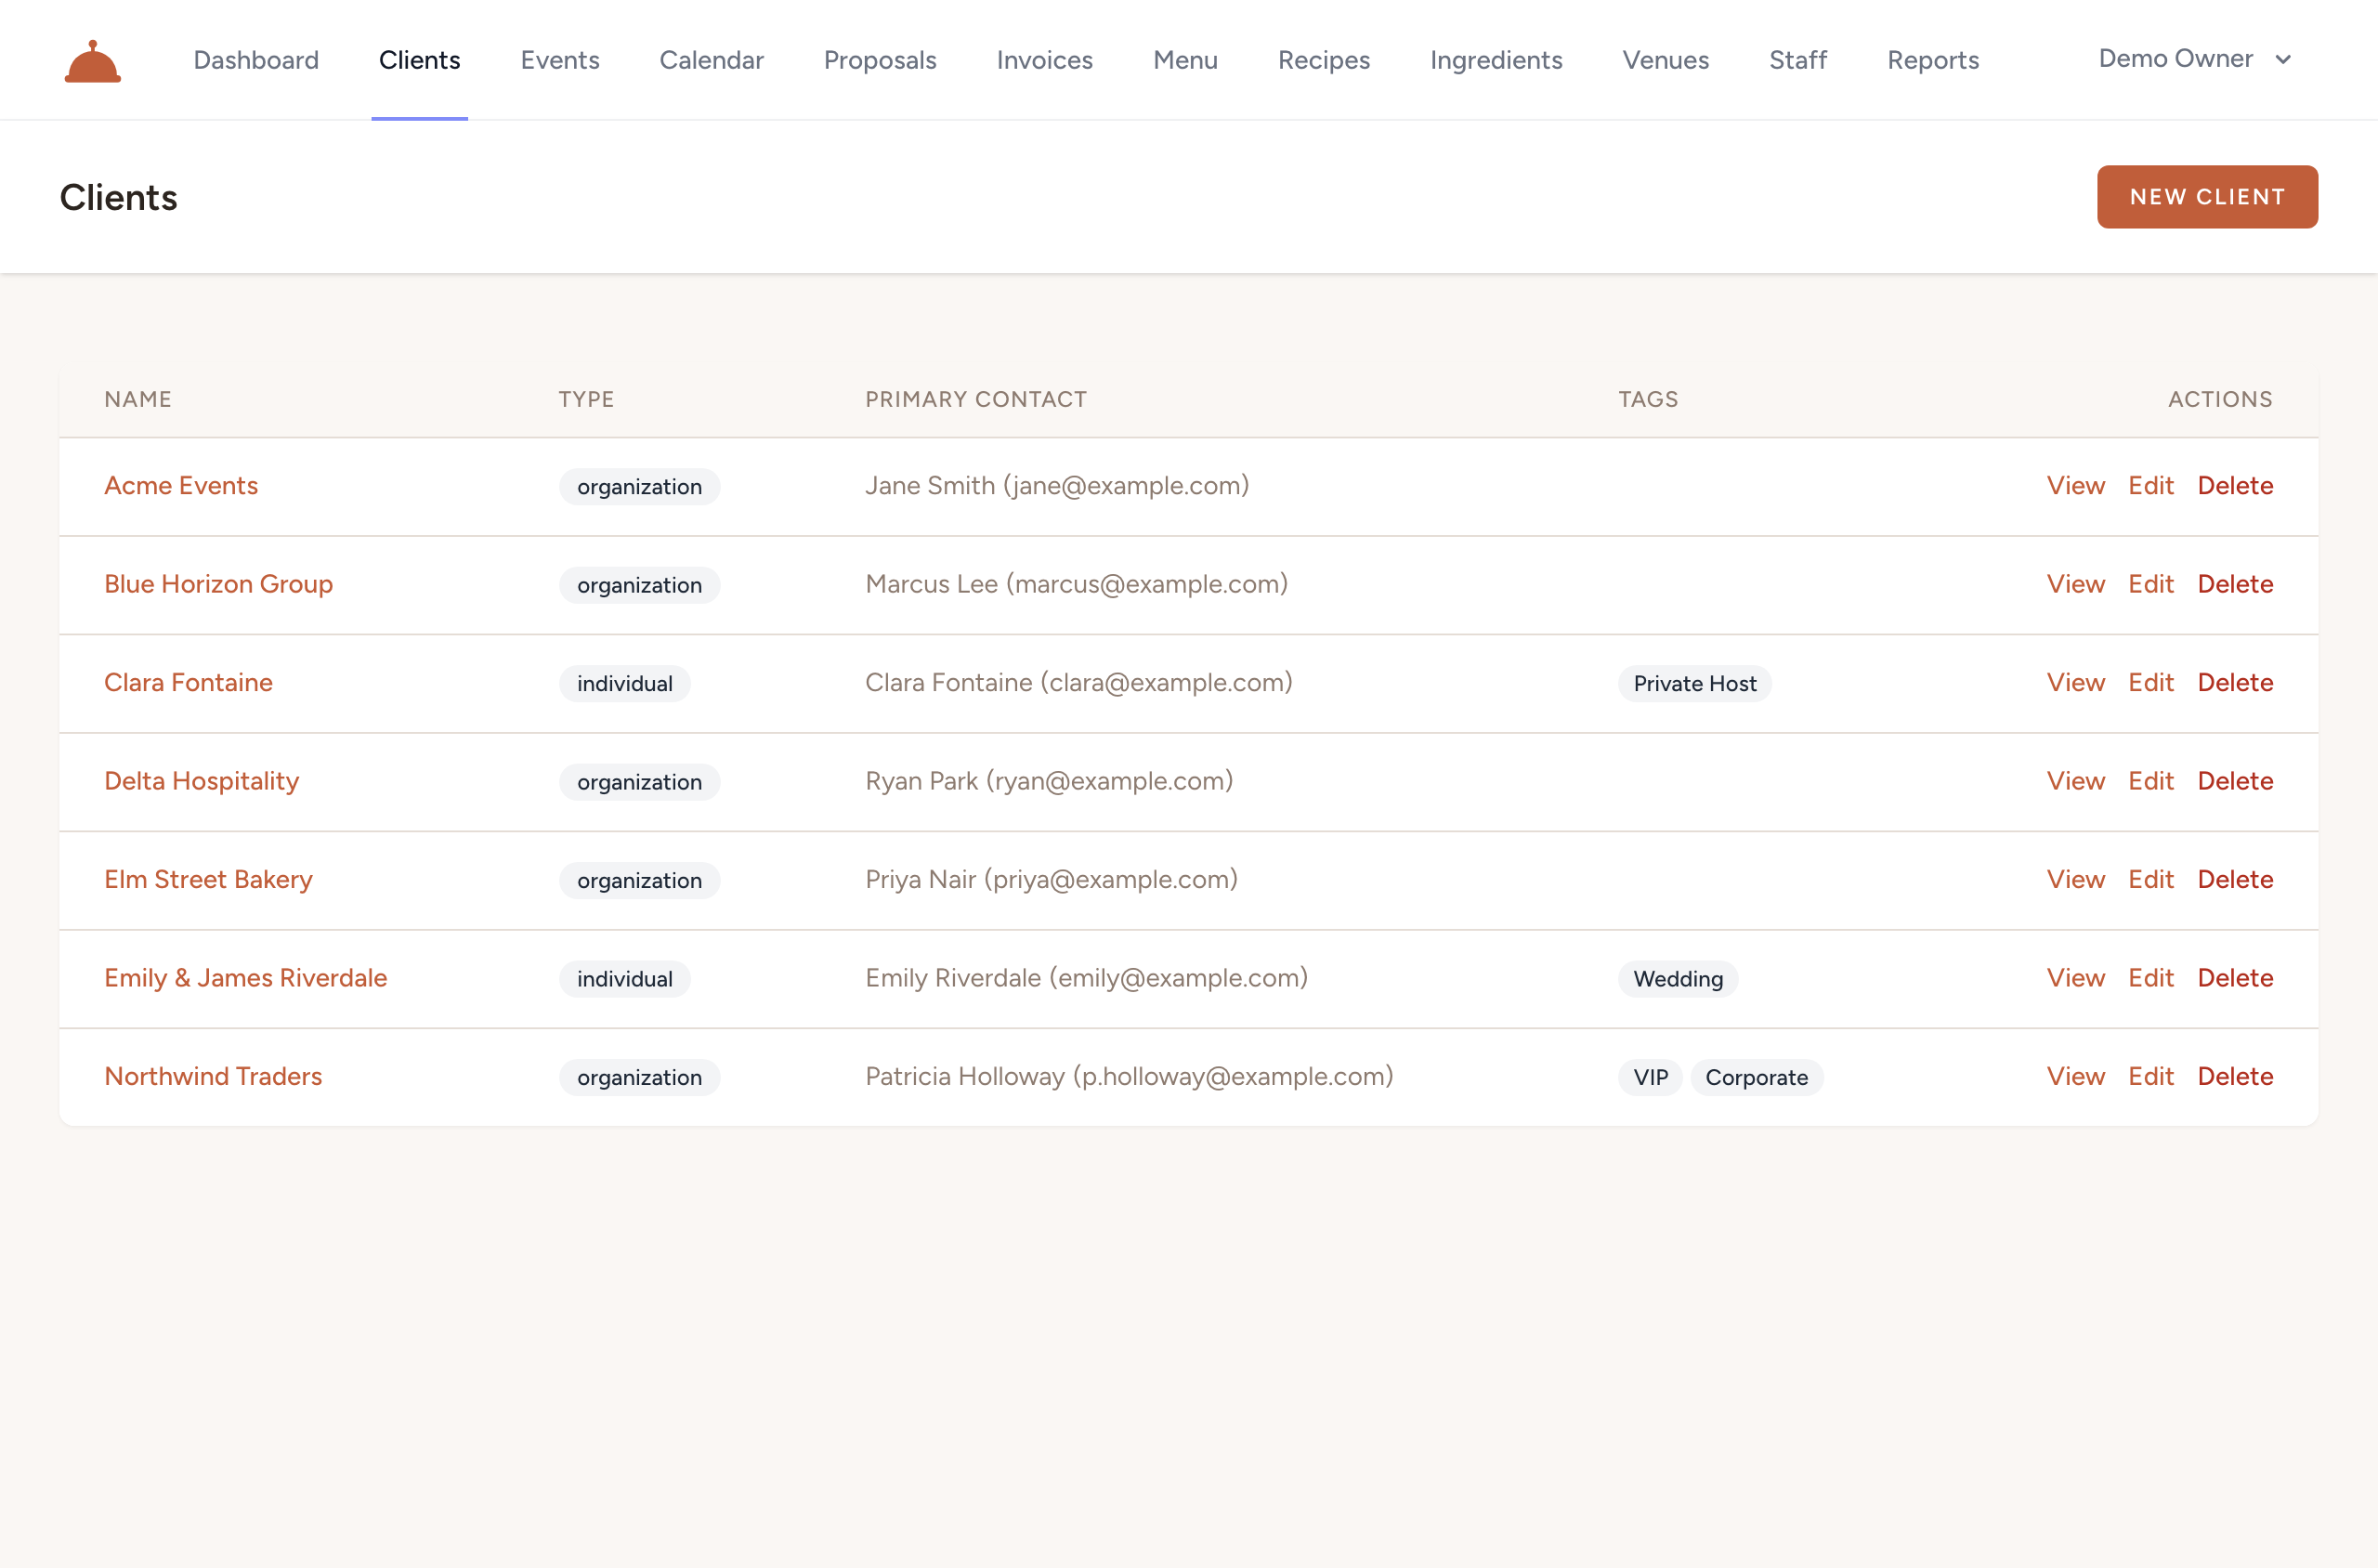Click the Name column header
This screenshot has width=2378, height=1568.
(x=138, y=400)
